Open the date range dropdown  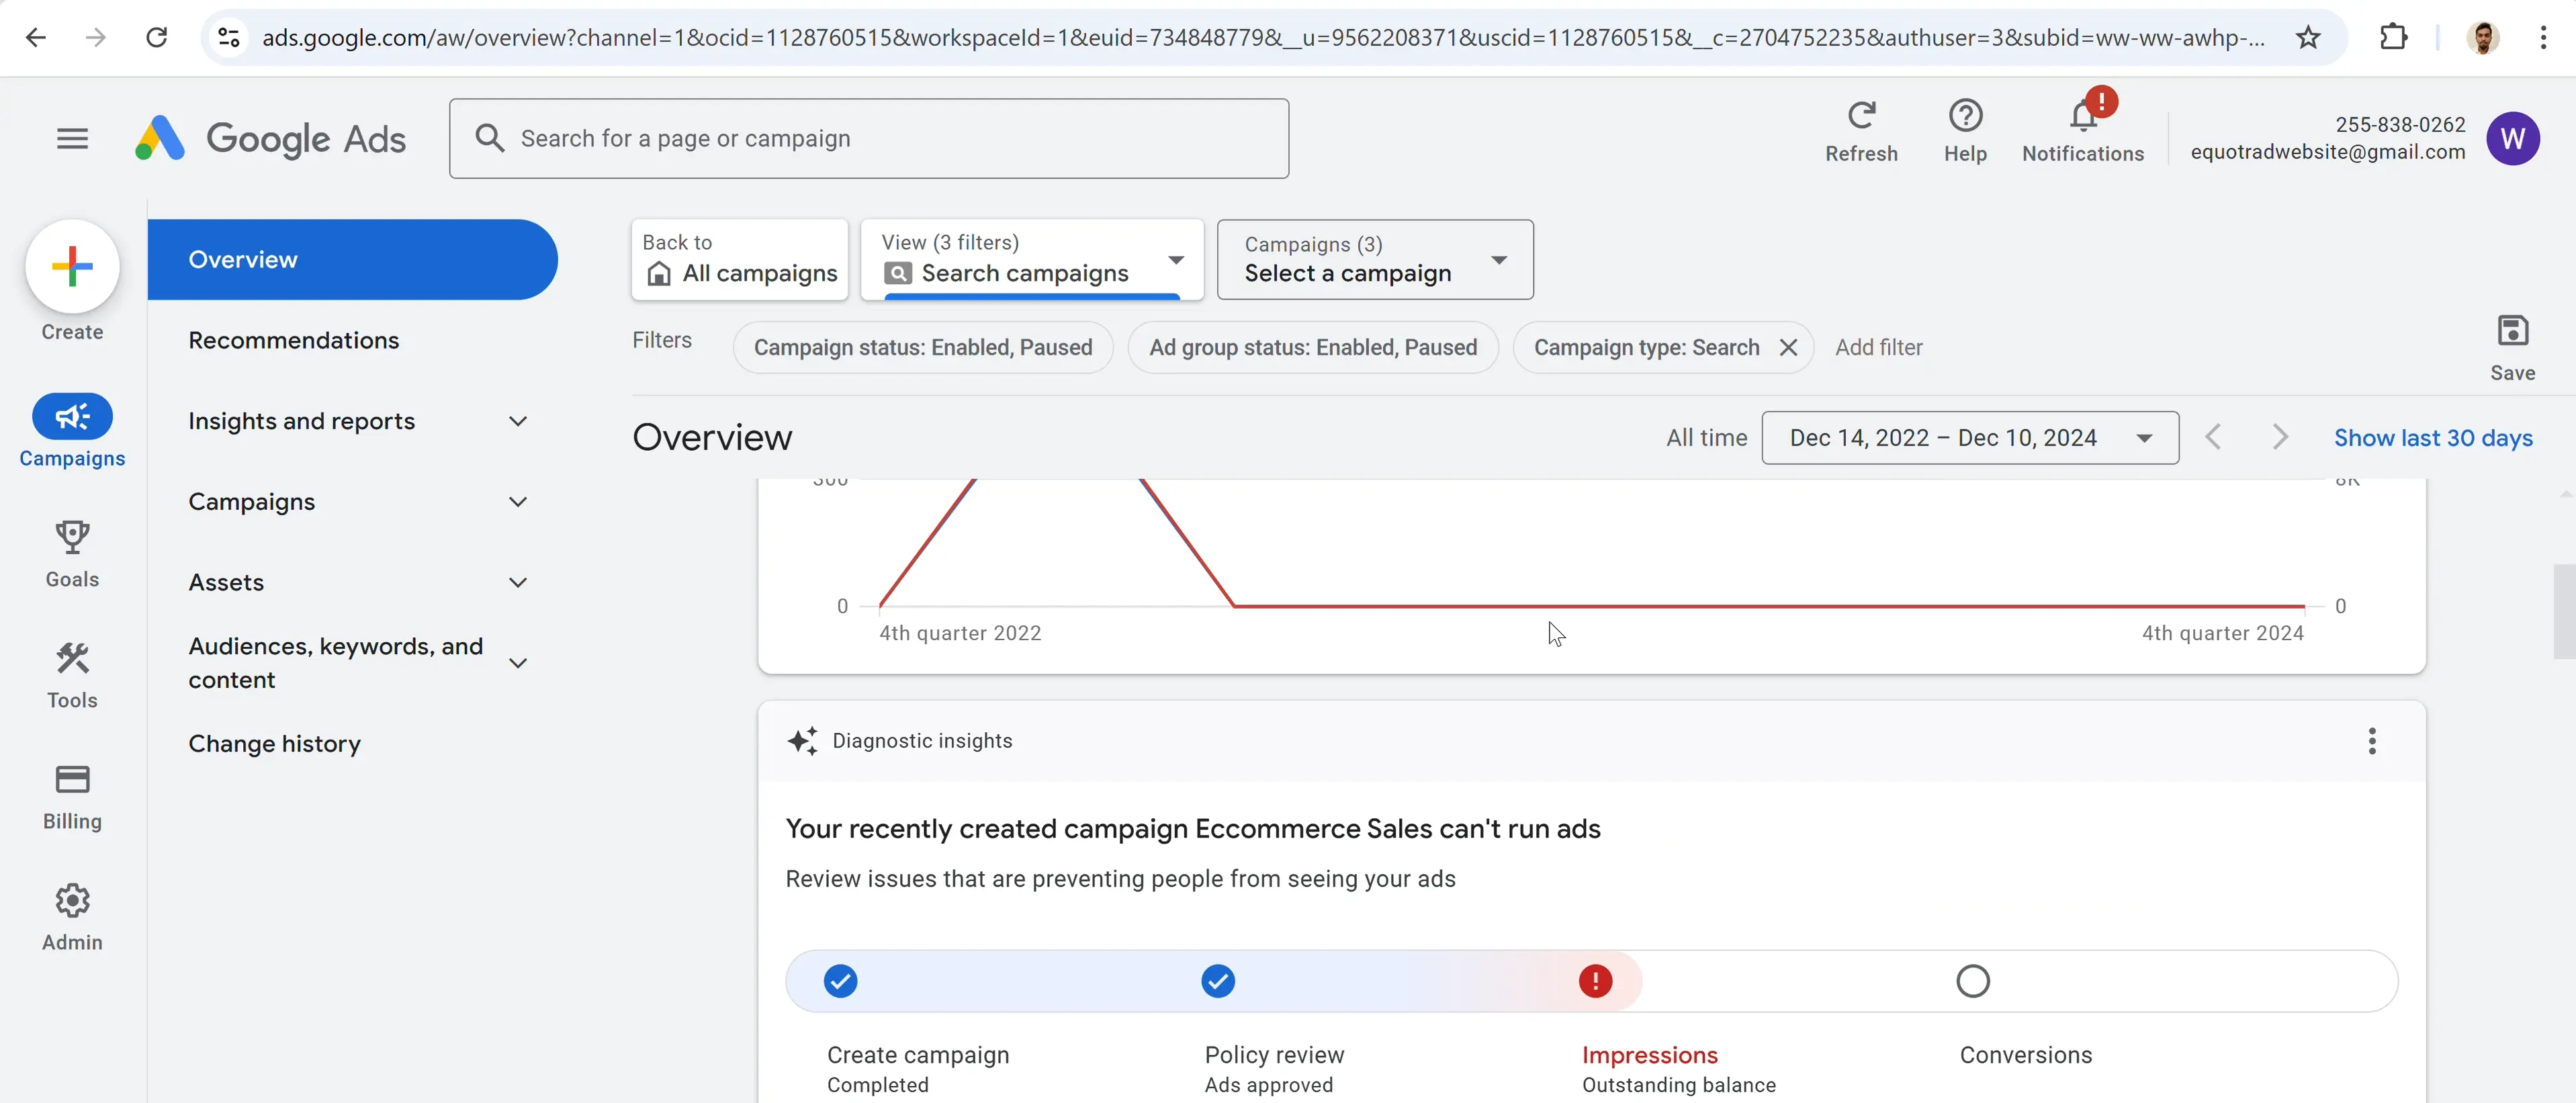pos(1968,437)
